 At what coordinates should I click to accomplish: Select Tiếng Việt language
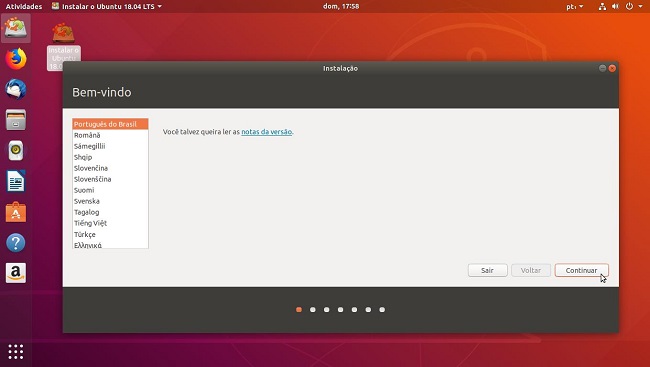pos(110,223)
